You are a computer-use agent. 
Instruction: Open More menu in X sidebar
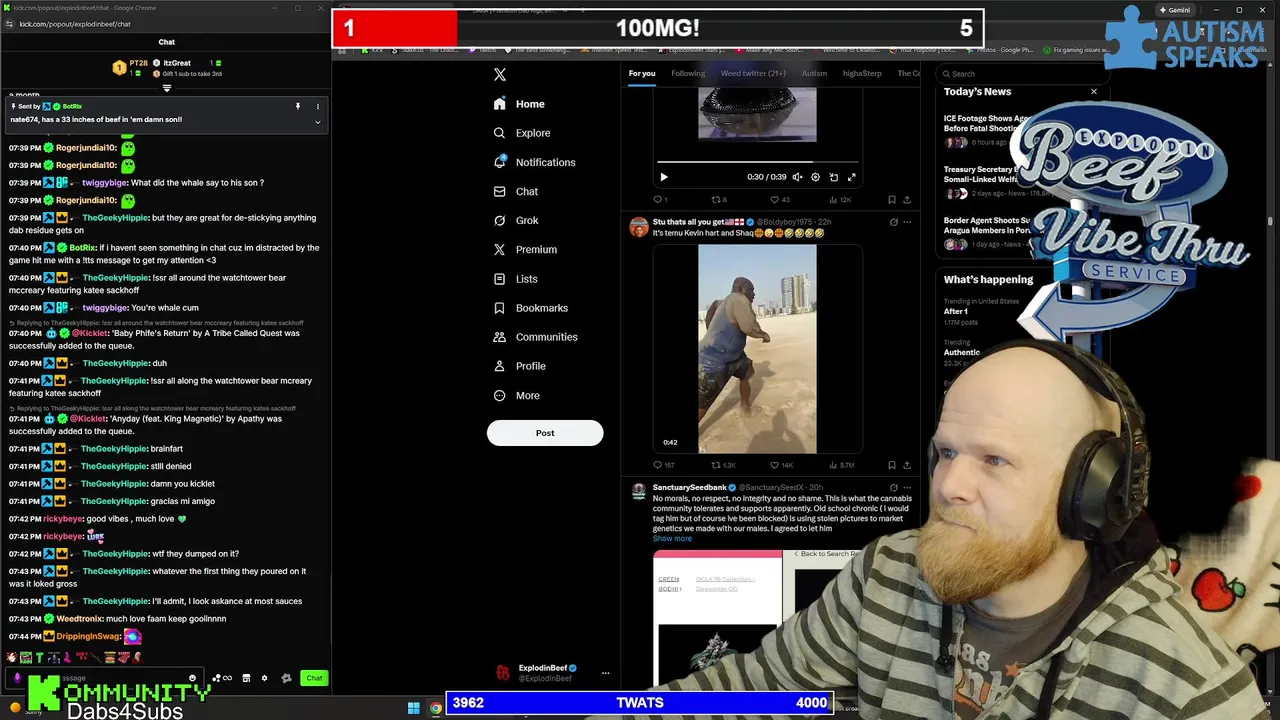(516, 395)
